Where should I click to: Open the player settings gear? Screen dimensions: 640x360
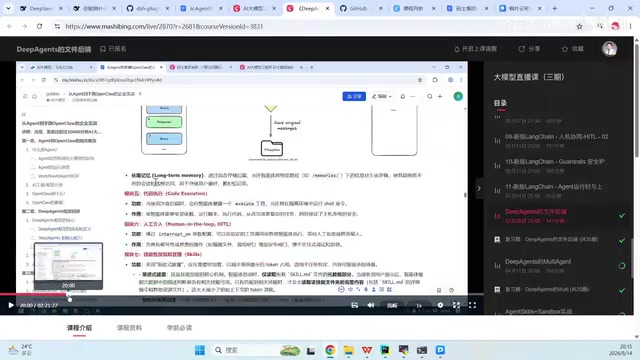(440, 305)
